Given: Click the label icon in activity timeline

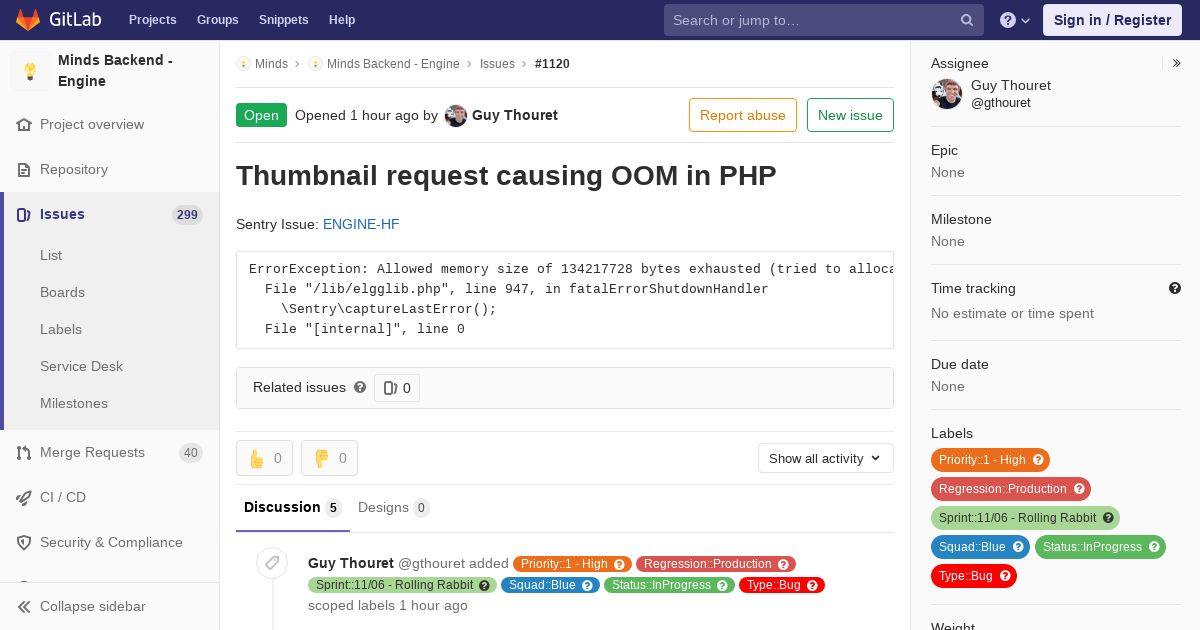Looking at the screenshot, I should (x=272, y=563).
